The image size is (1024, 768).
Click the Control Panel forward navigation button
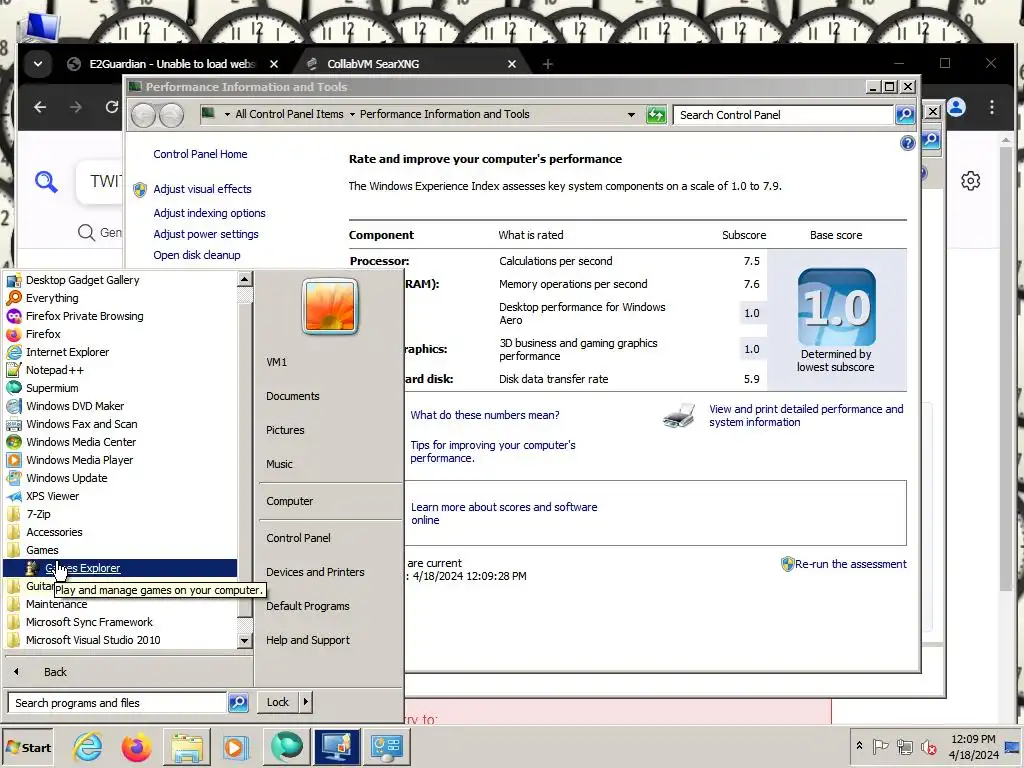click(171, 115)
